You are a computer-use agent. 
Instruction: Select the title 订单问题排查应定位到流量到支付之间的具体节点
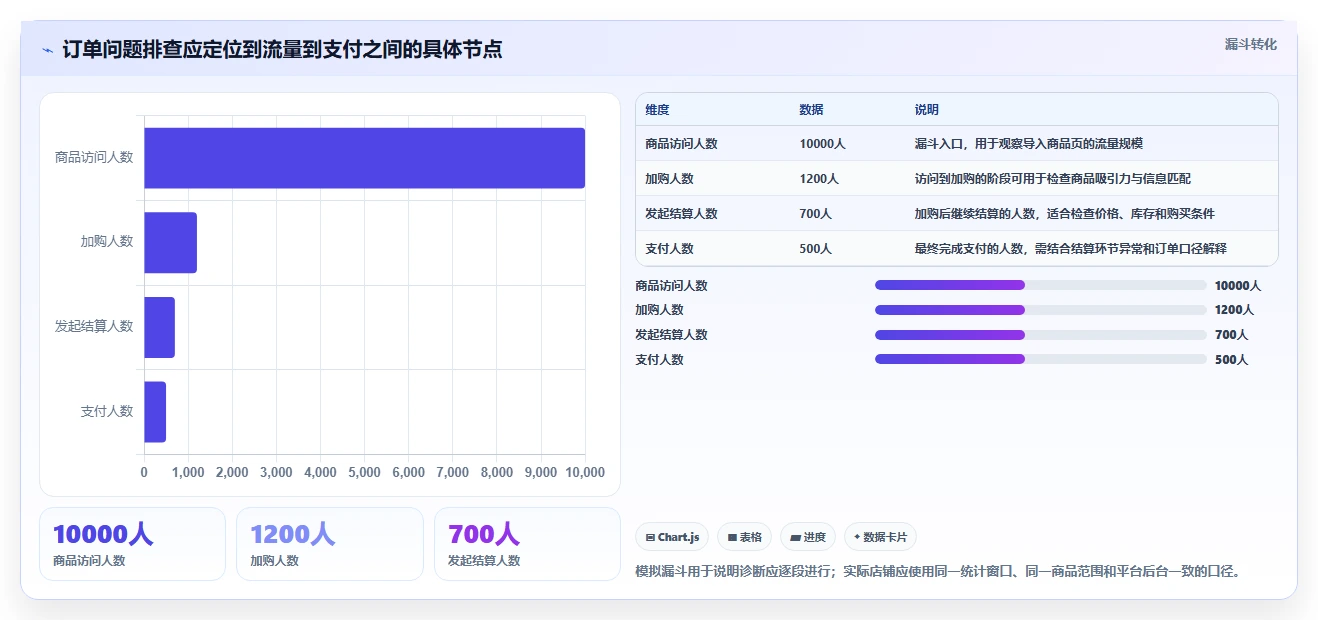point(282,49)
